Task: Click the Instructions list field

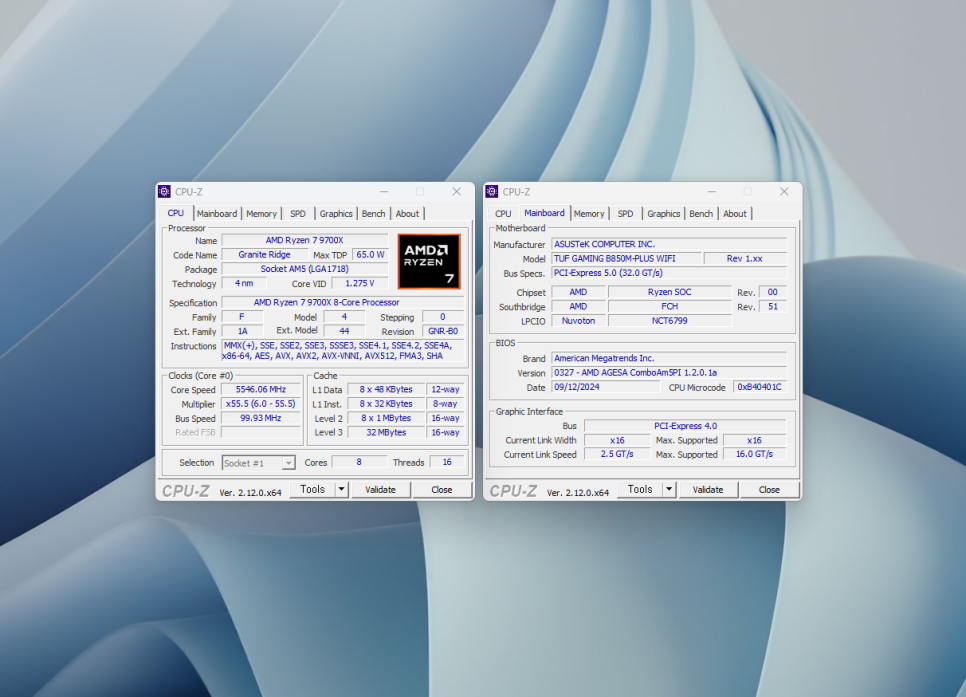Action: (x=343, y=351)
